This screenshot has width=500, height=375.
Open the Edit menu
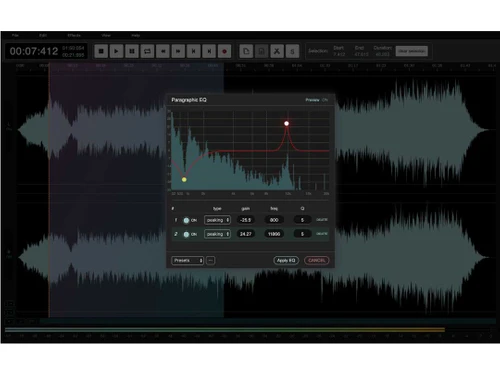click(x=43, y=35)
